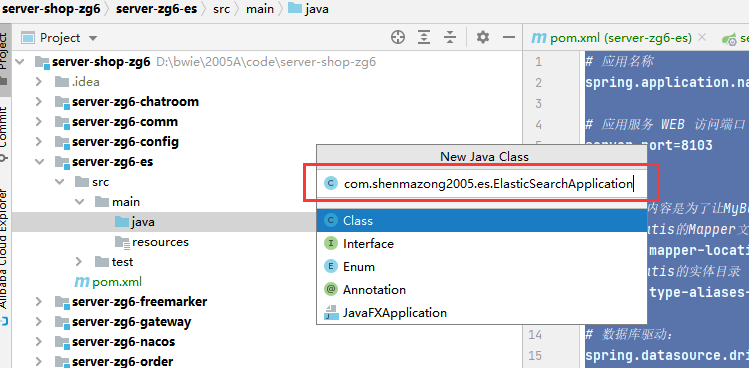749x368 pixels.
Task: Click line number 1 in editor gutter
Action: pos(539,62)
